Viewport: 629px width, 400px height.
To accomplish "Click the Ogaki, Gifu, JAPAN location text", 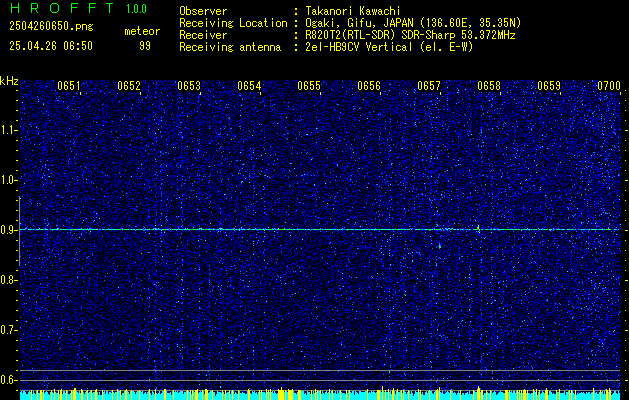I will [413, 23].
